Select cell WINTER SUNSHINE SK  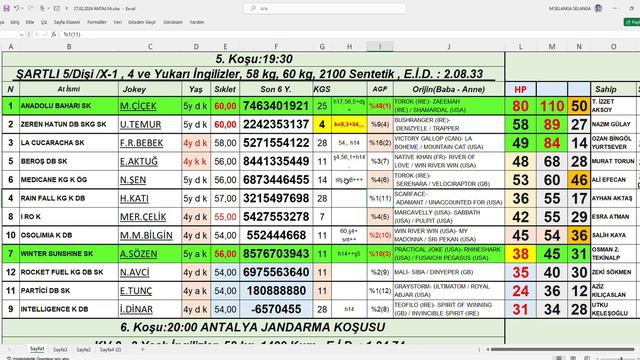pyautogui.click(x=69, y=254)
